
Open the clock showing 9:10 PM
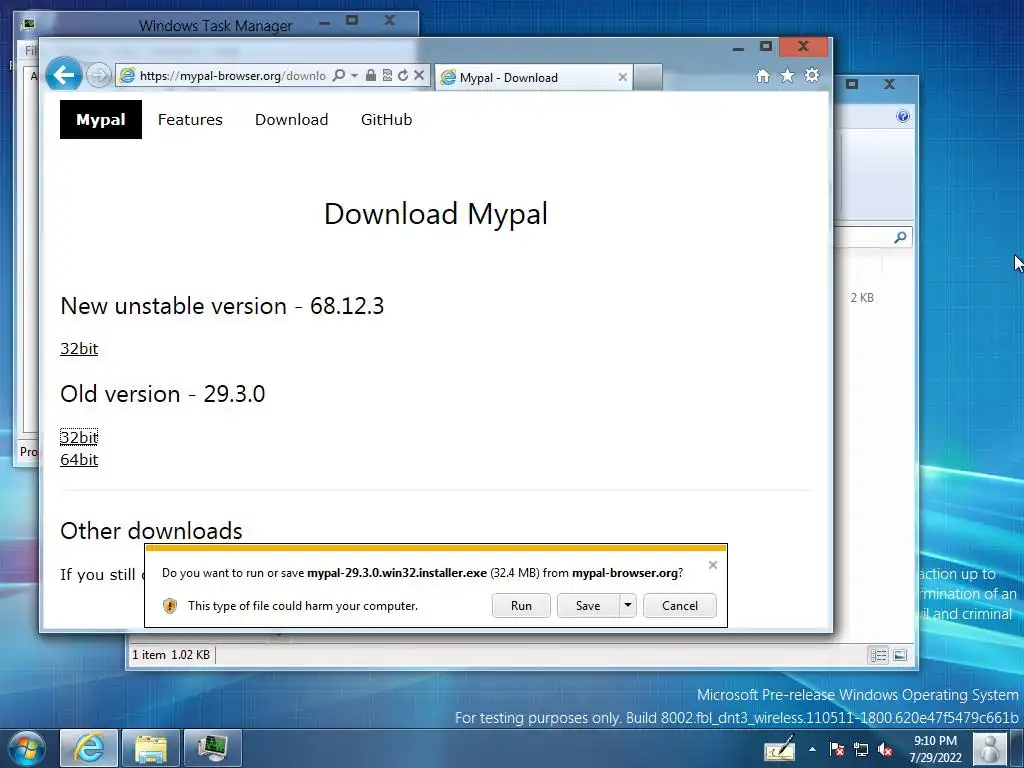pyautogui.click(x=935, y=749)
